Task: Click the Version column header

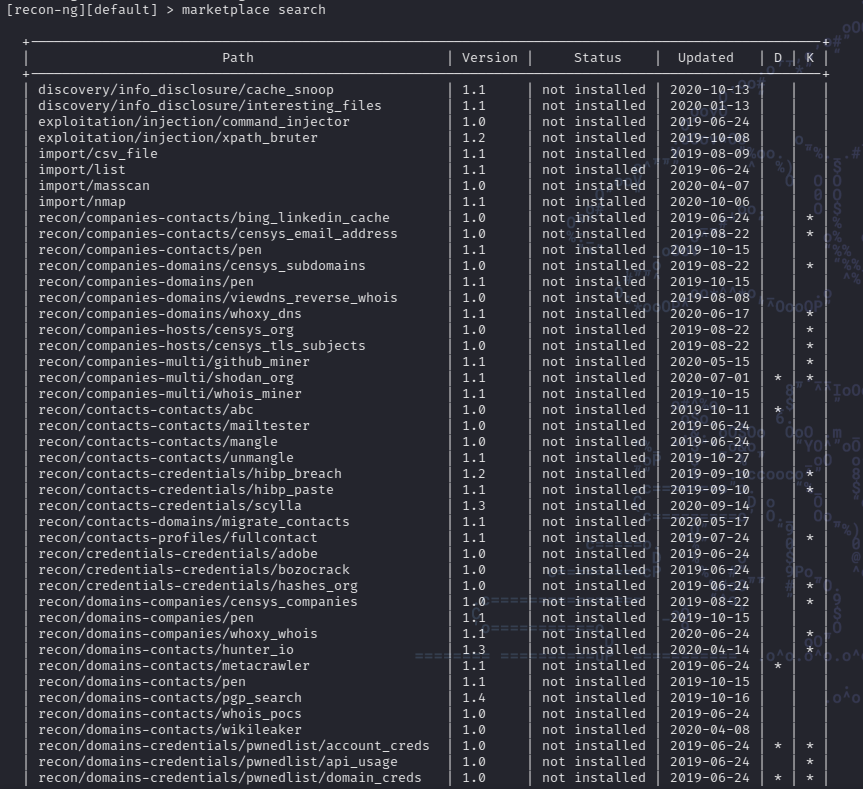Action: pyautogui.click(x=490, y=58)
